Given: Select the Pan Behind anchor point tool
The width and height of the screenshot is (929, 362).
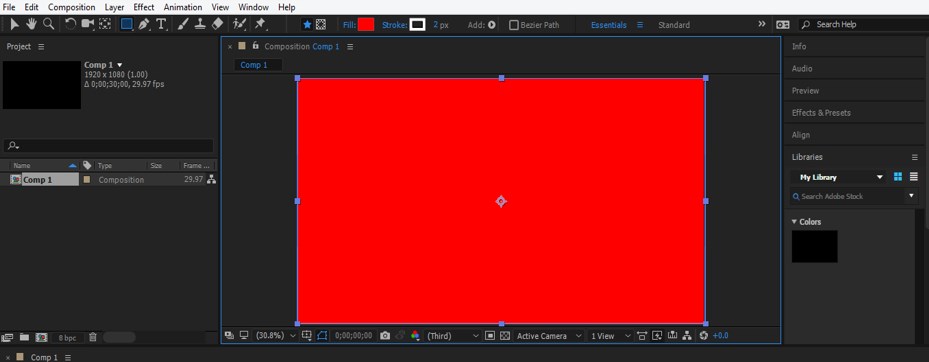Looking at the screenshot, I should [x=105, y=24].
